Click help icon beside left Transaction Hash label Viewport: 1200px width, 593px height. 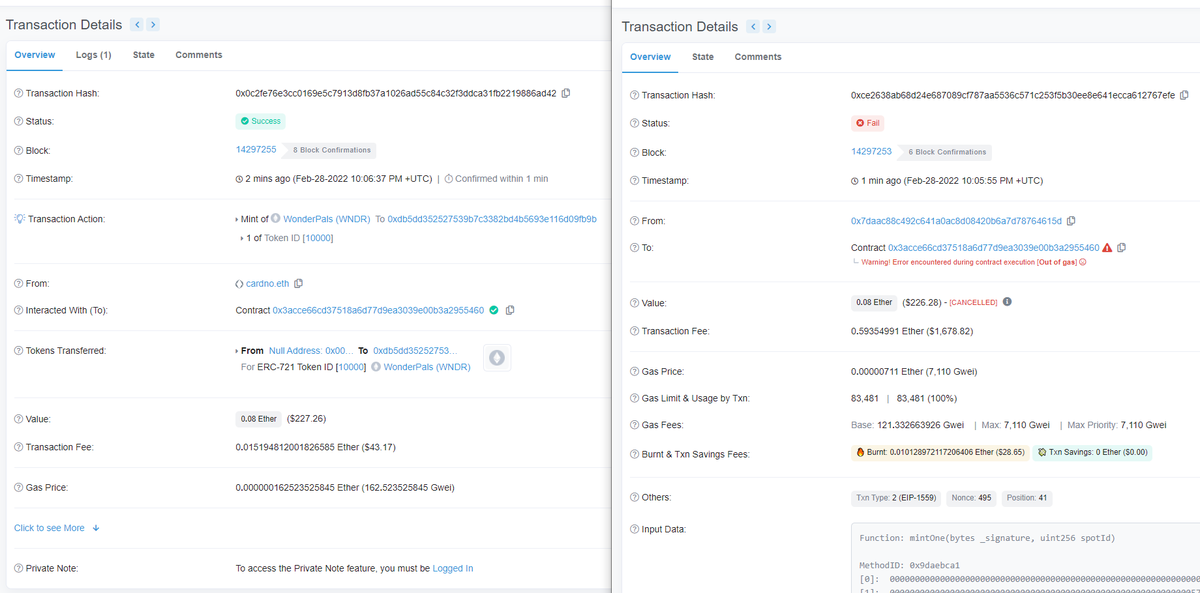pos(18,93)
